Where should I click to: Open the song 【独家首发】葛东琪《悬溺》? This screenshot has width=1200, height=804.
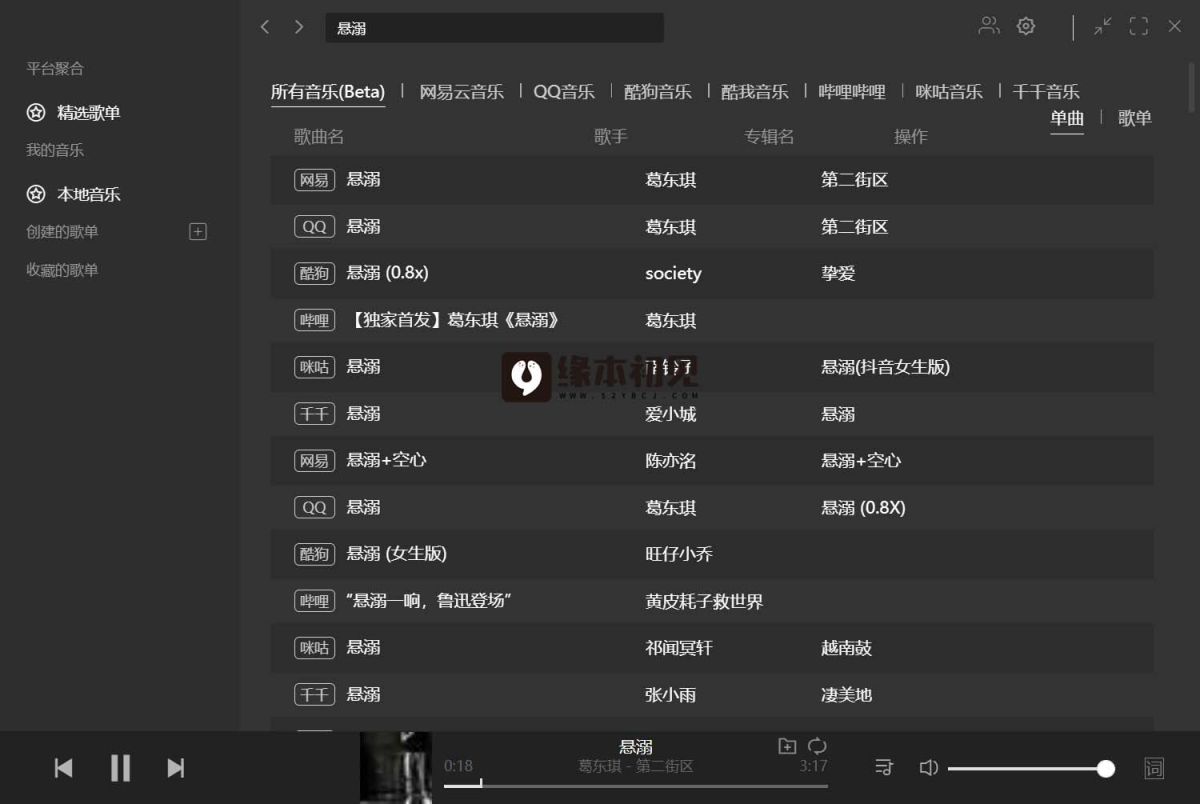[x=454, y=320]
